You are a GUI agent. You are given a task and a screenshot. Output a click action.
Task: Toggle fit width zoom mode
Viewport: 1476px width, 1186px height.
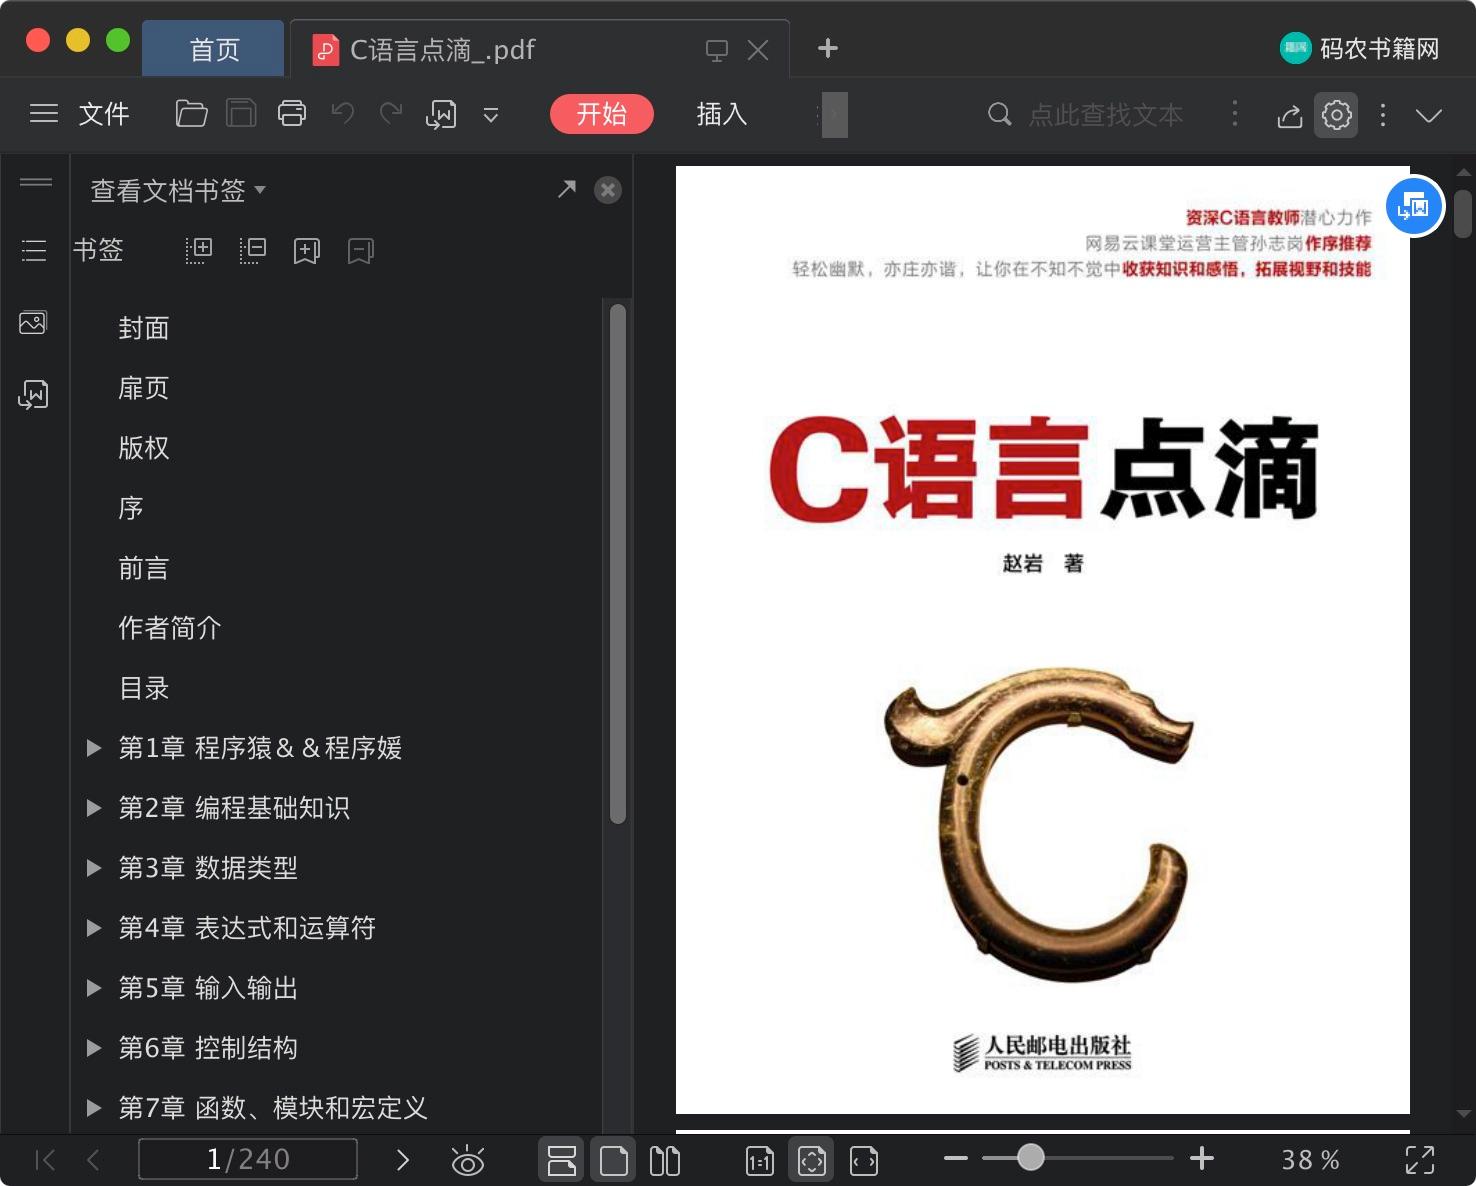point(864,1160)
